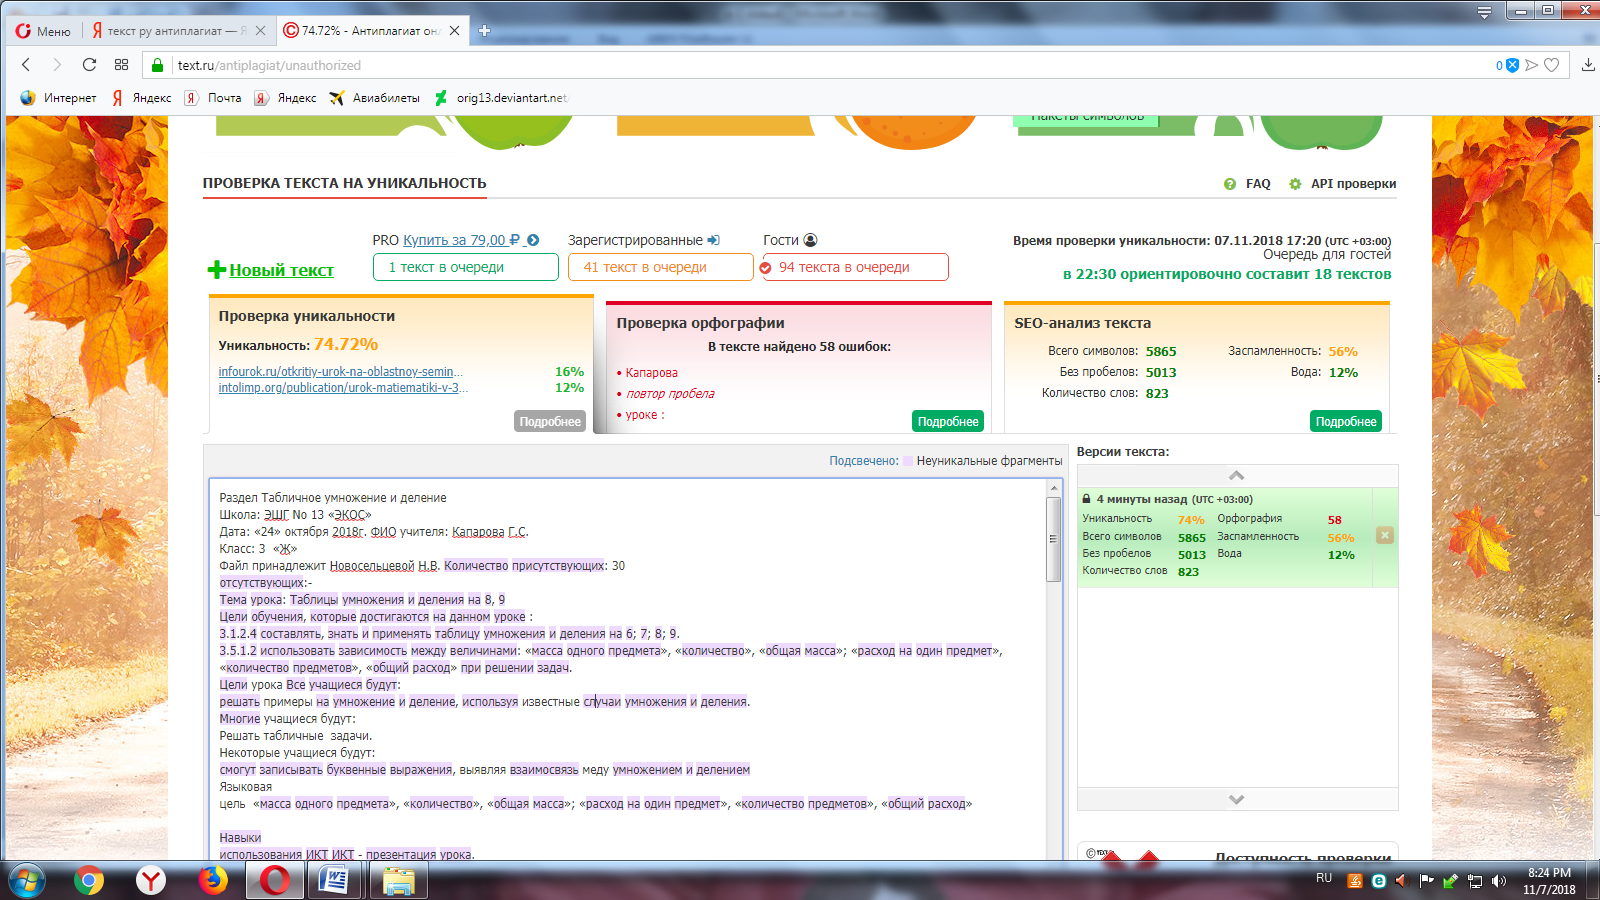Expand text versions with the down chevron

(1237, 799)
